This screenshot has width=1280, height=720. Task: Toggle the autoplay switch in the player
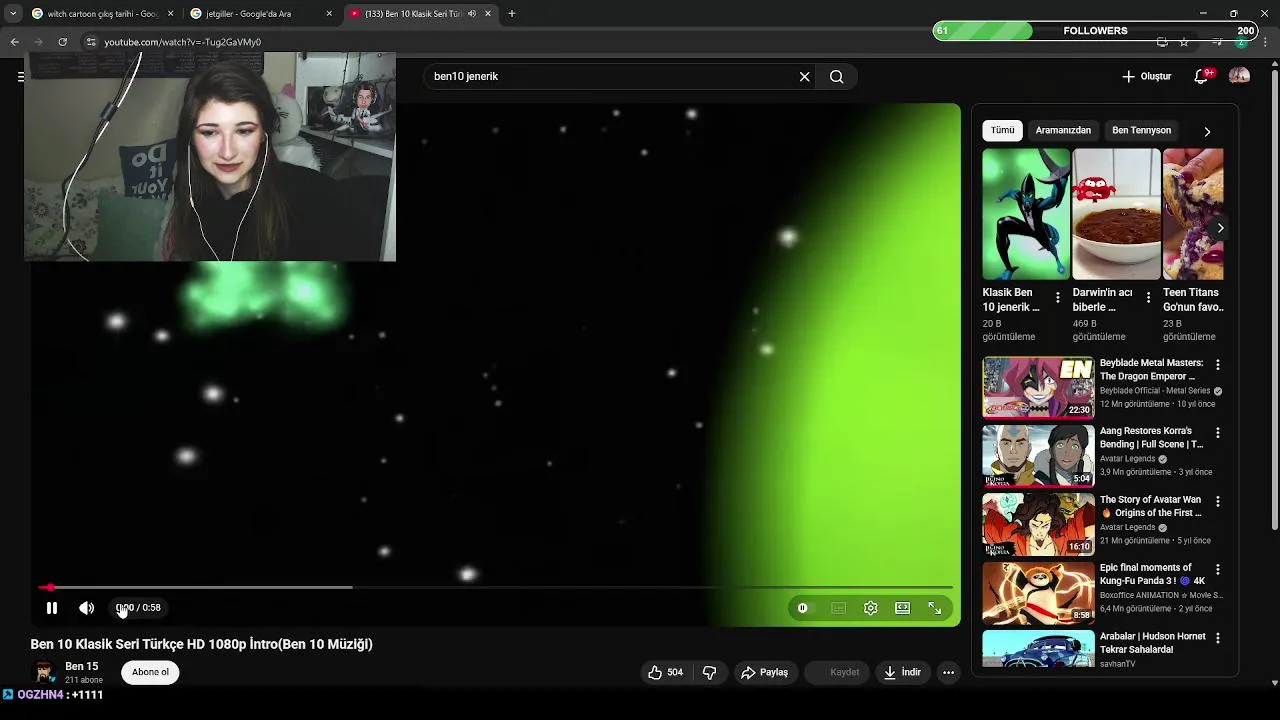(x=803, y=608)
